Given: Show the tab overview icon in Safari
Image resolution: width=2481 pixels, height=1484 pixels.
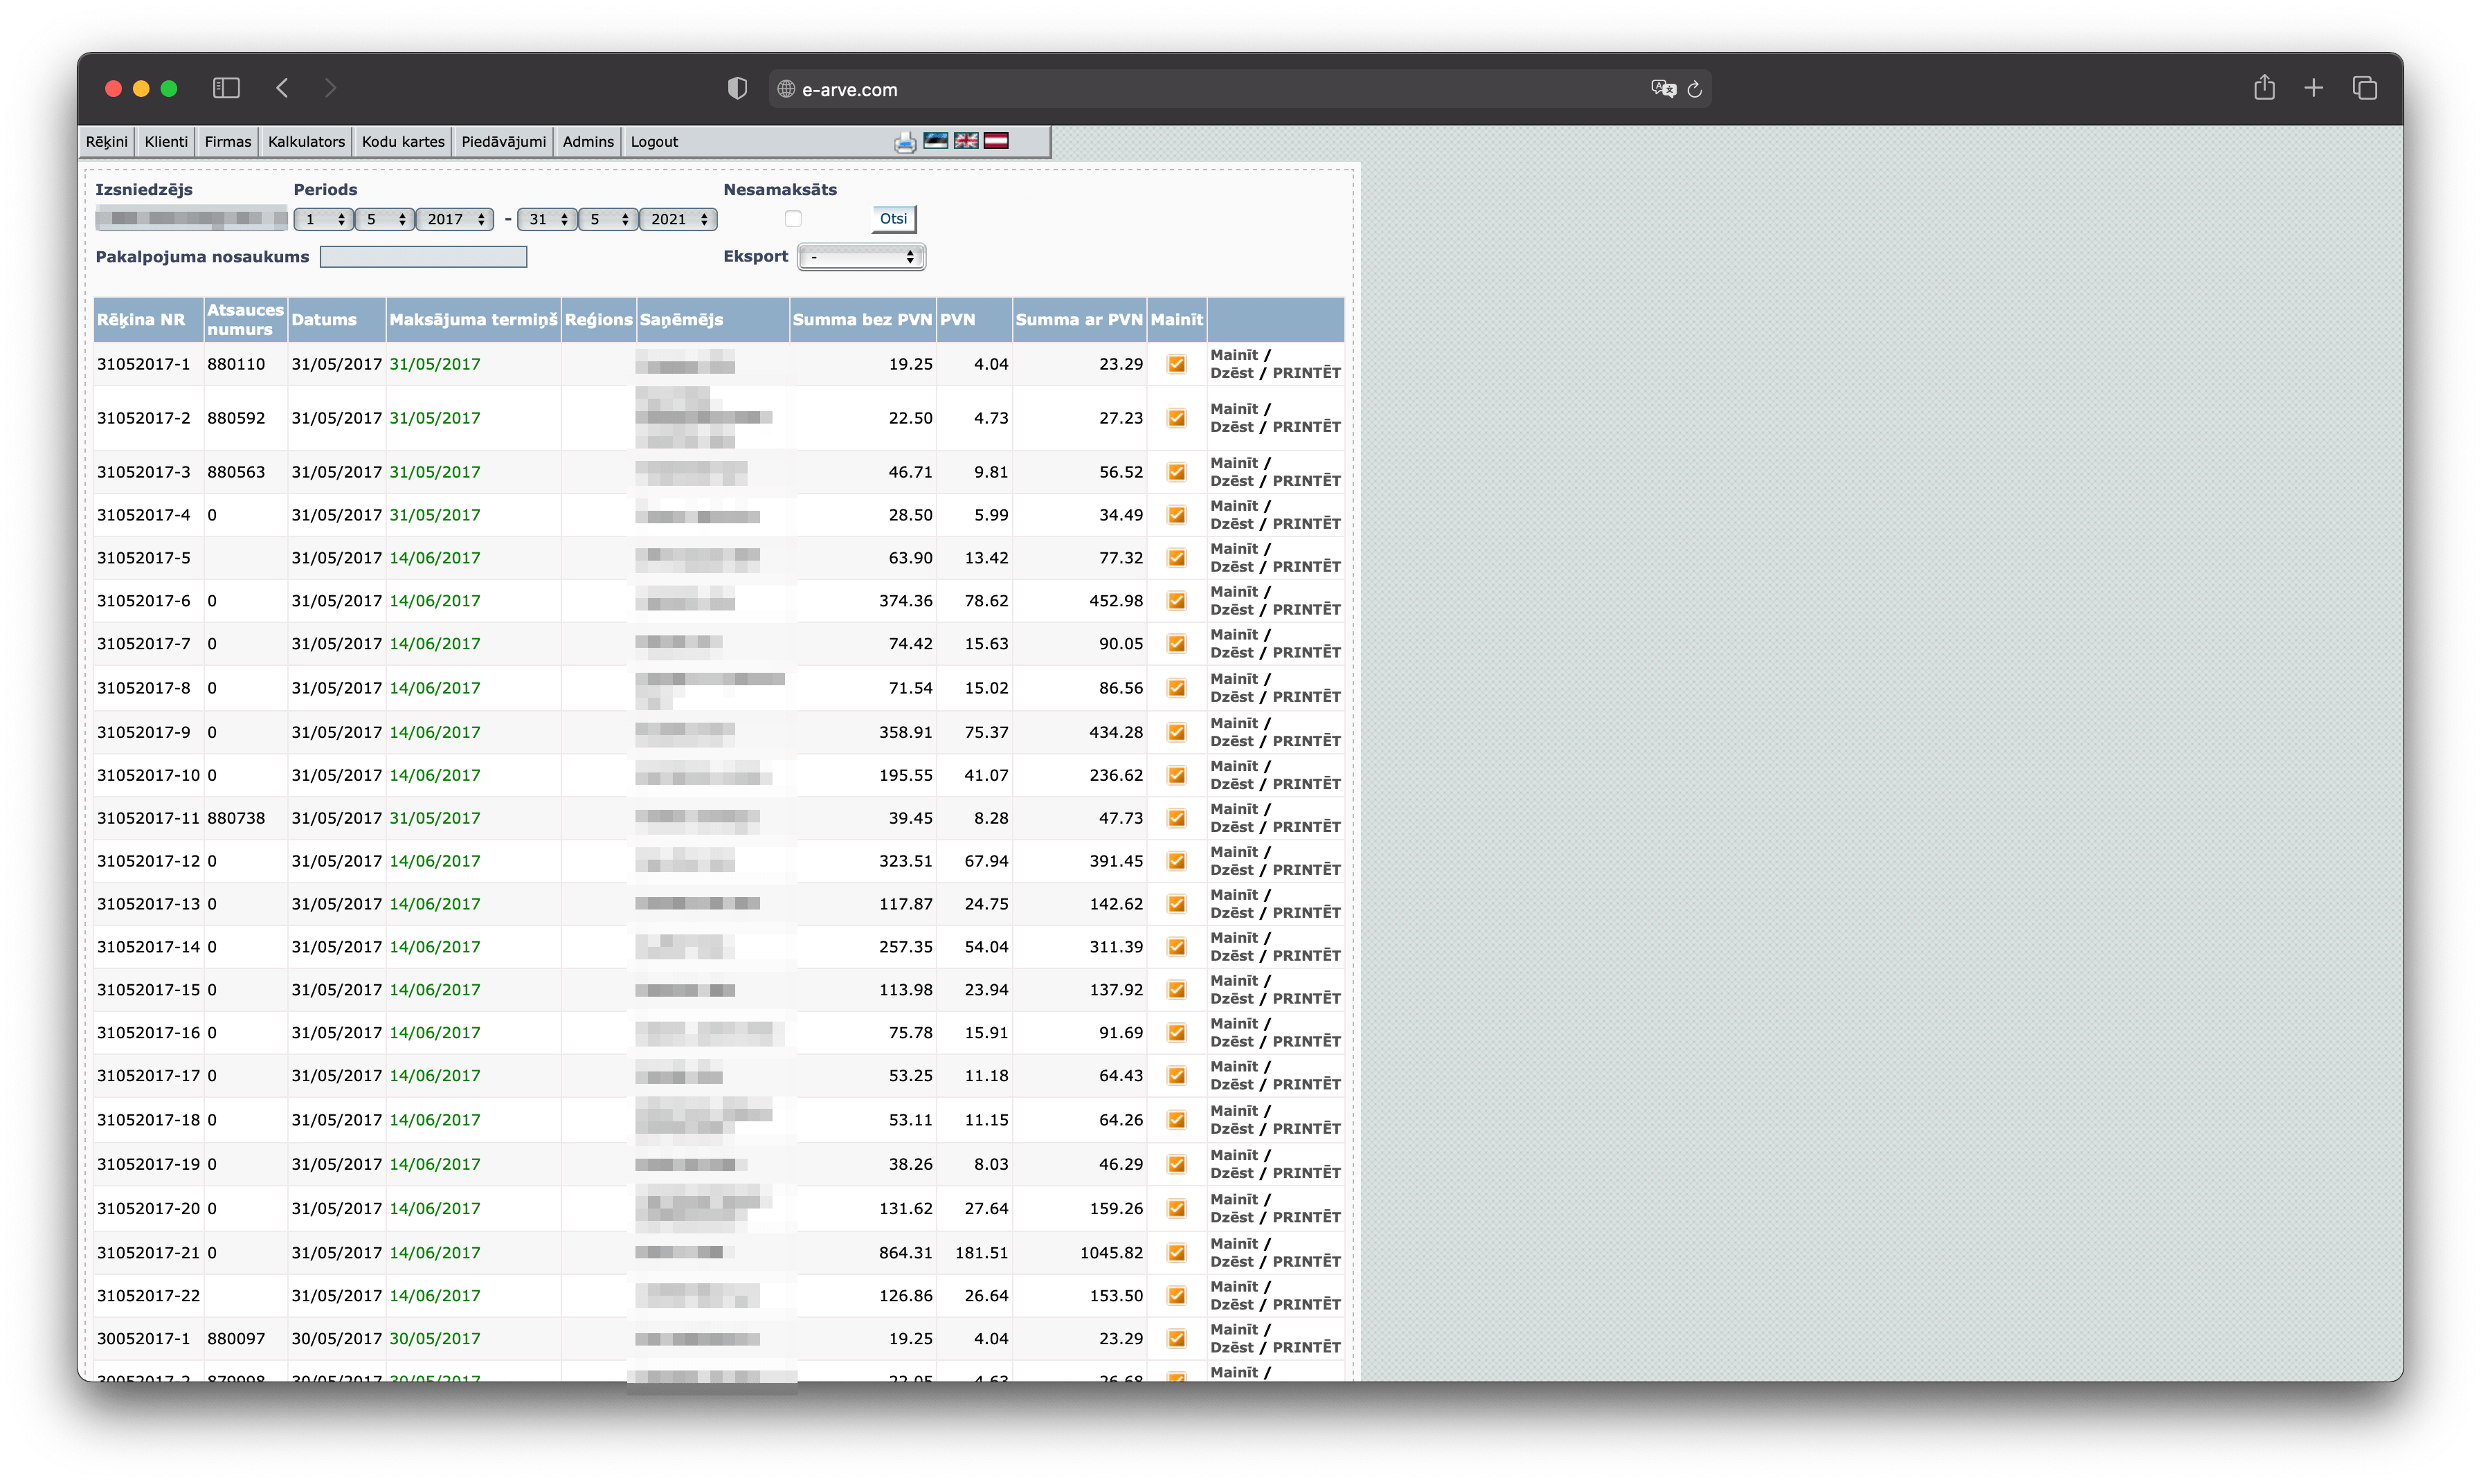Looking at the screenshot, I should point(2364,89).
